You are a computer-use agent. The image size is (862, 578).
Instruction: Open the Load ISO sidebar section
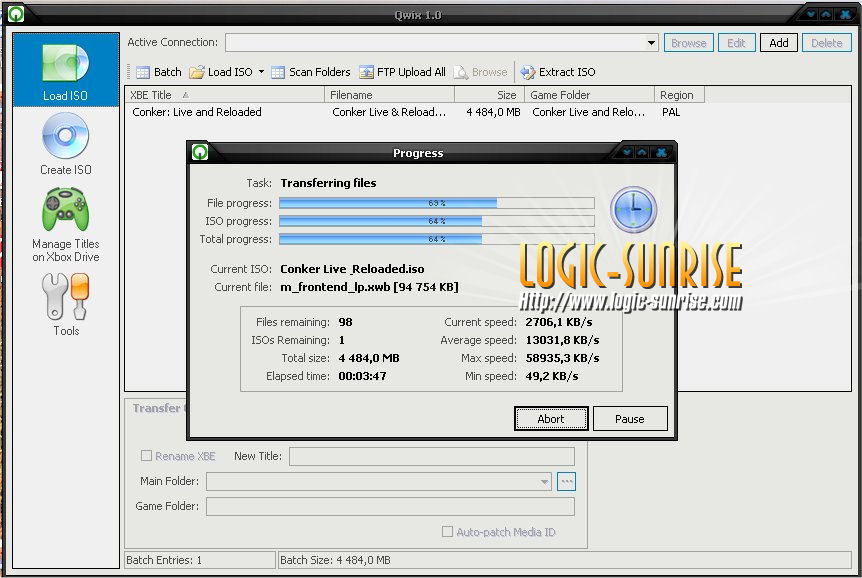pyautogui.click(x=65, y=70)
